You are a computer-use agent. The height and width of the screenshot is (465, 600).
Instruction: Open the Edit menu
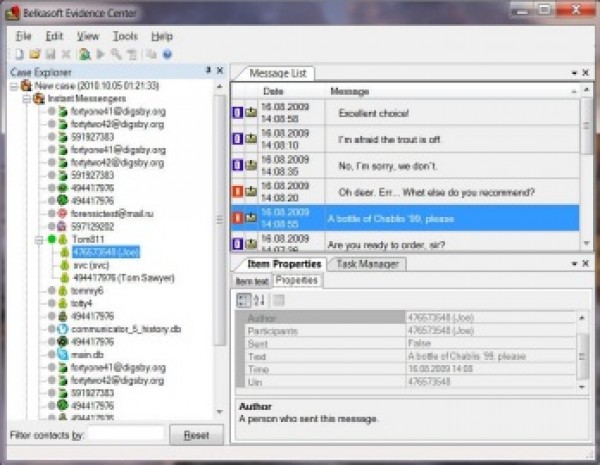click(x=54, y=36)
